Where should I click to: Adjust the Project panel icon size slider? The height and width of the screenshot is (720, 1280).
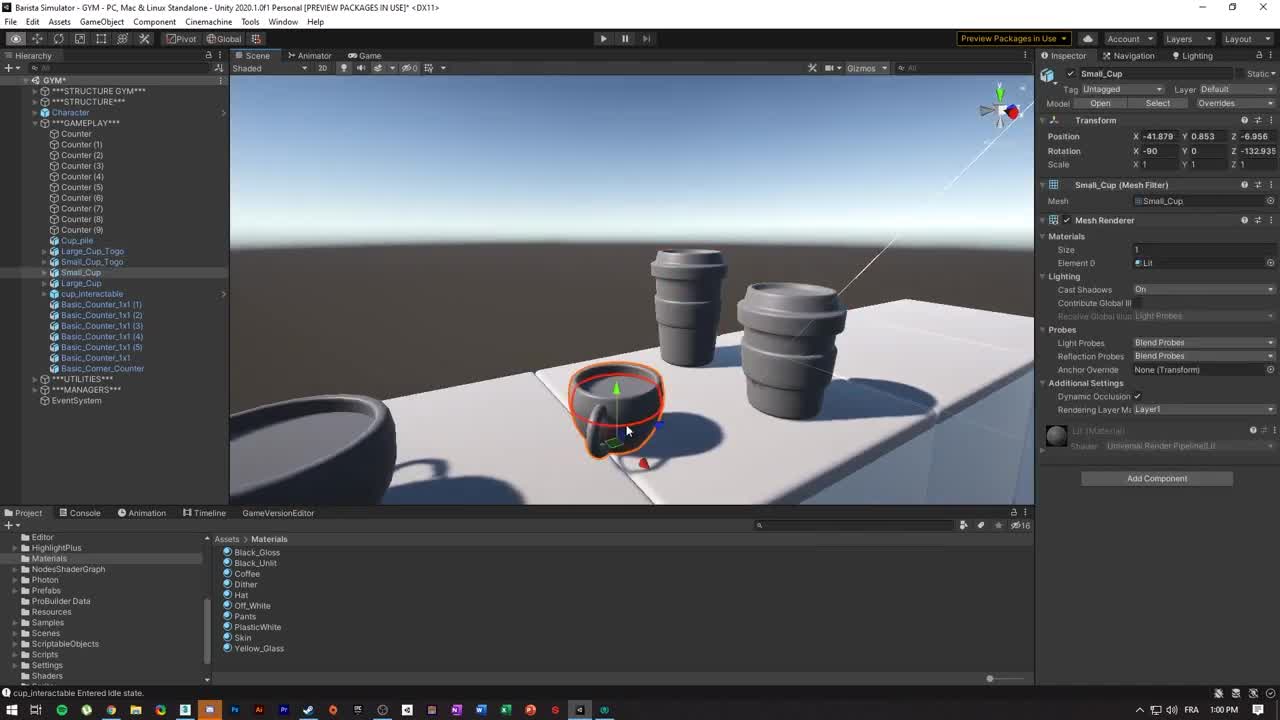(990, 679)
